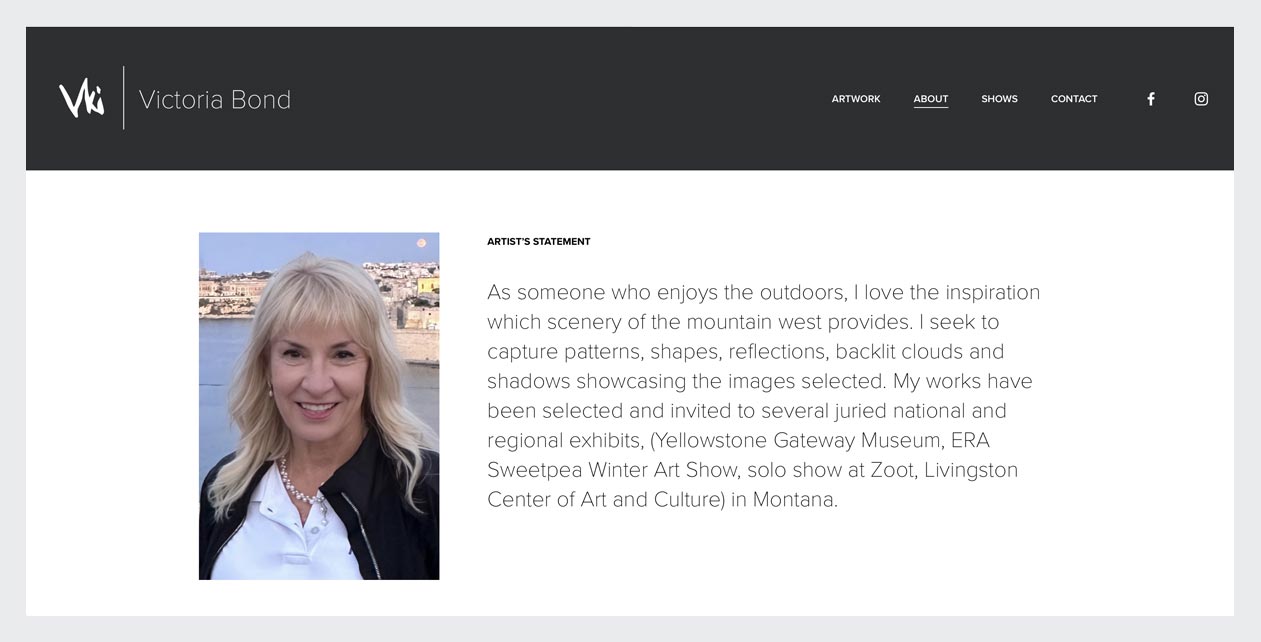The width and height of the screenshot is (1261, 642).
Task: Click the word Montana in the statement
Action: coord(793,500)
